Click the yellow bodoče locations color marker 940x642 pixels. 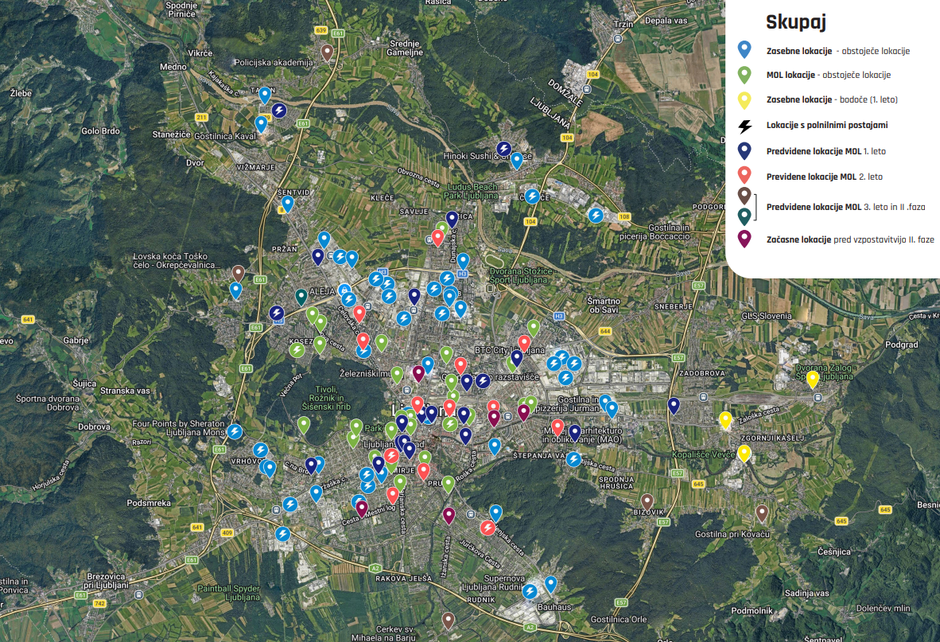pyautogui.click(x=744, y=98)
